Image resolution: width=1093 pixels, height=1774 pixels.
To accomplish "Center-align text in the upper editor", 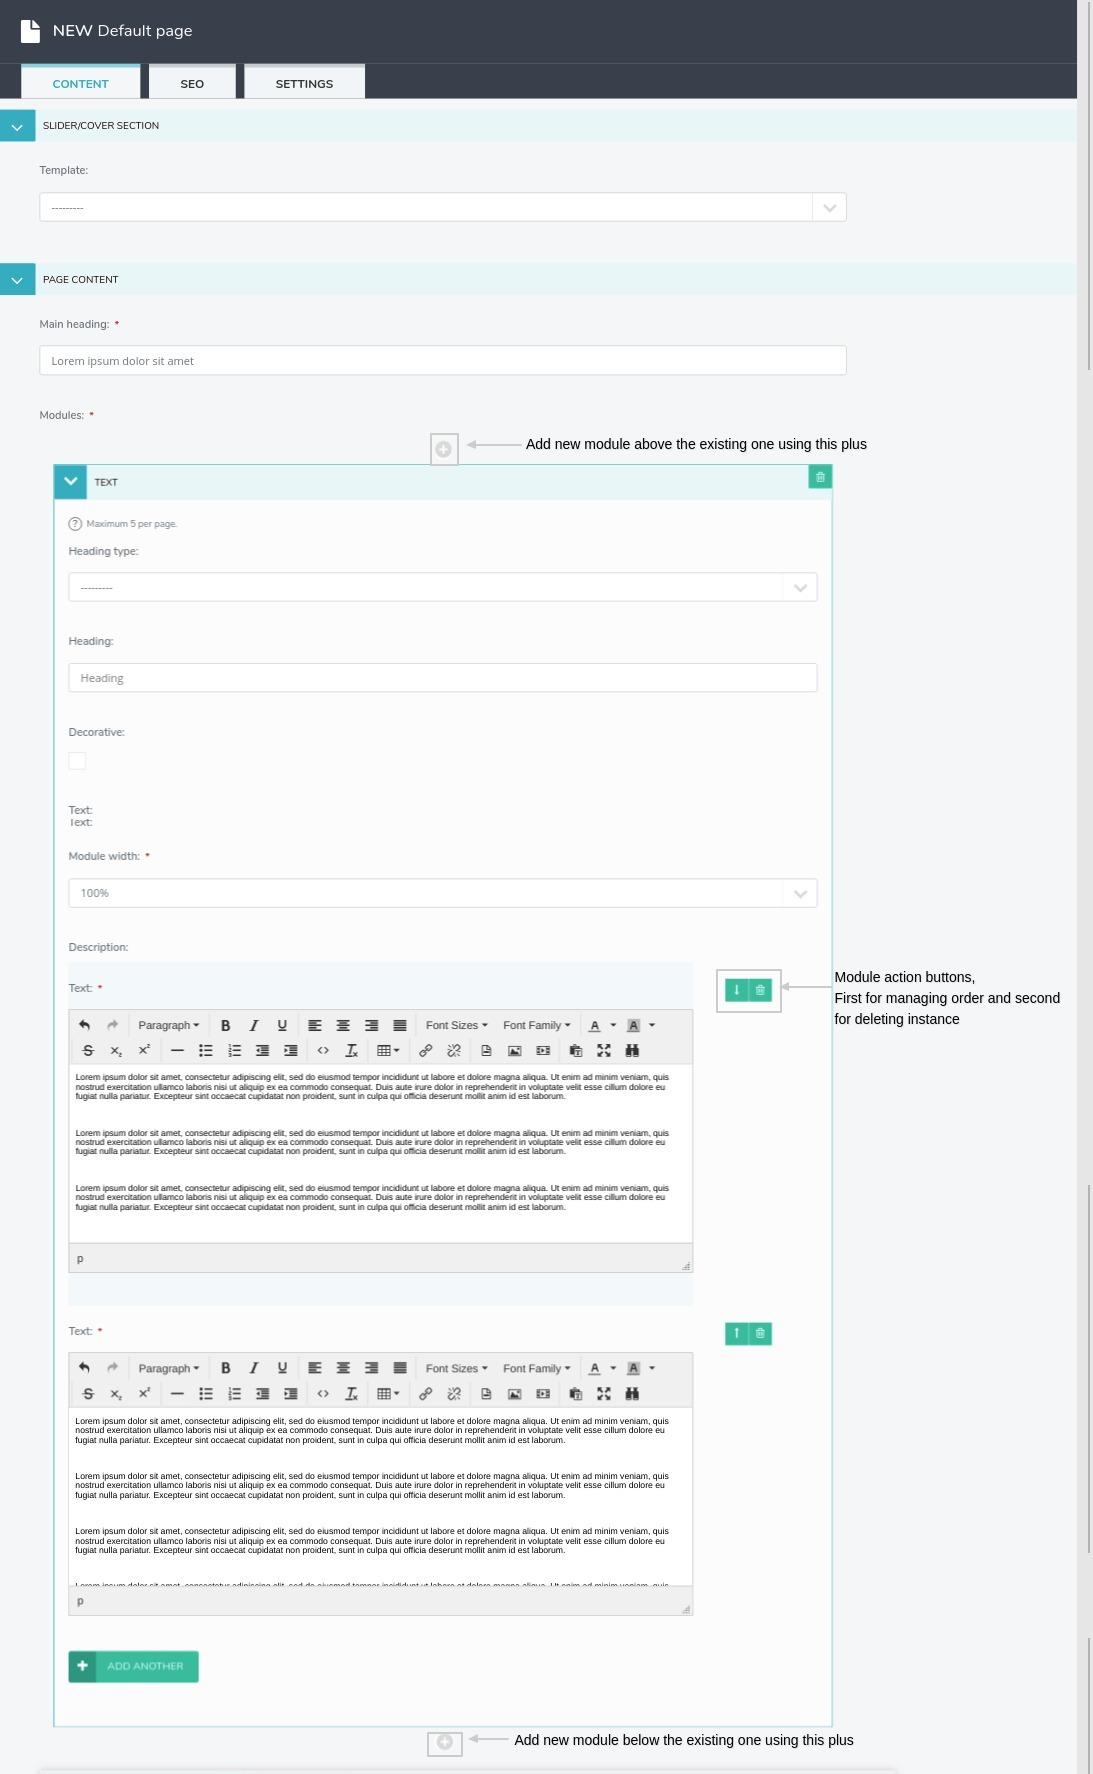I will 343,1025.
